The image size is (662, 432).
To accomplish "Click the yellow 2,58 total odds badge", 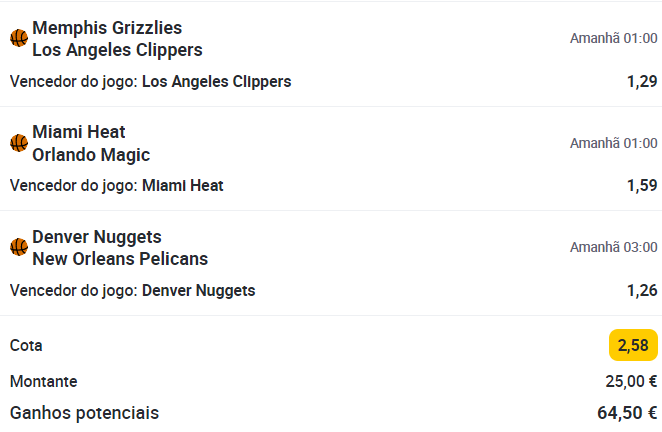I will (633, 345).
